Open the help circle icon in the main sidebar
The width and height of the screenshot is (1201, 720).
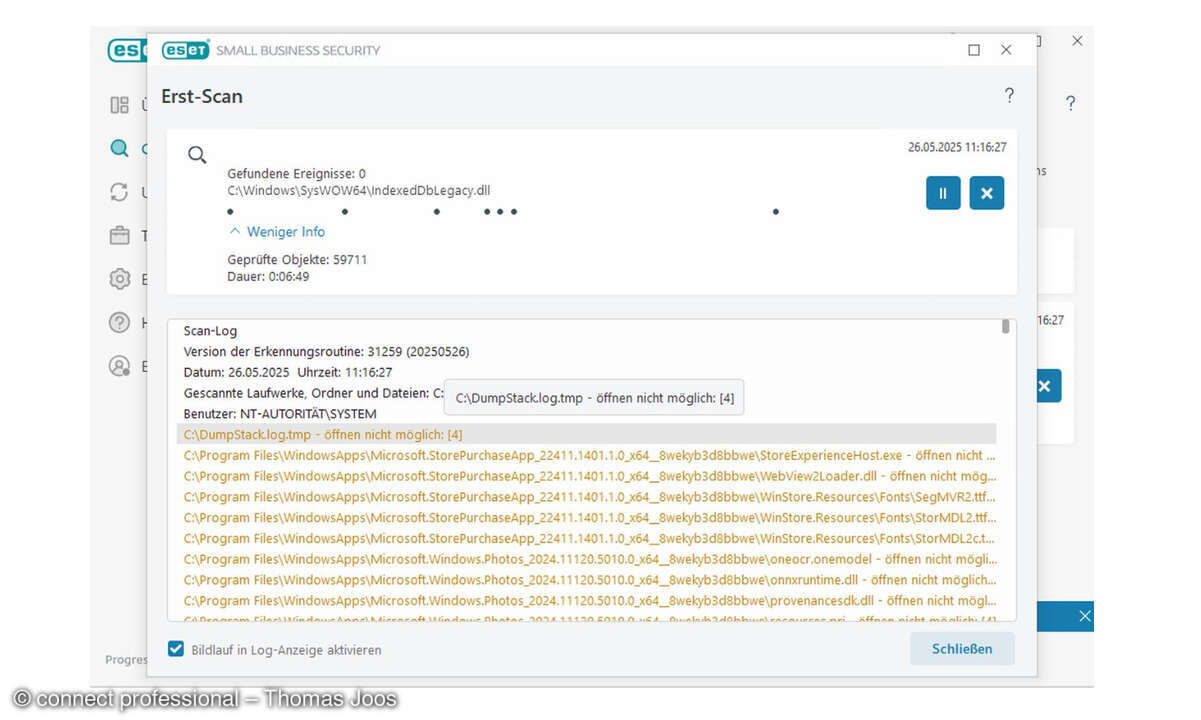point(120,322)
